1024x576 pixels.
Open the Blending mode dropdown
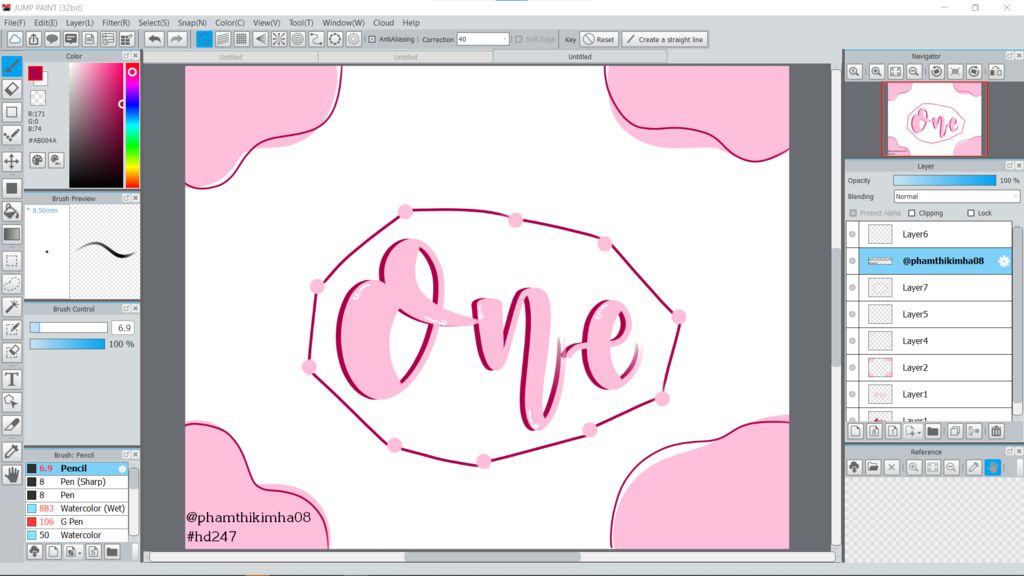tap(956, 197)
